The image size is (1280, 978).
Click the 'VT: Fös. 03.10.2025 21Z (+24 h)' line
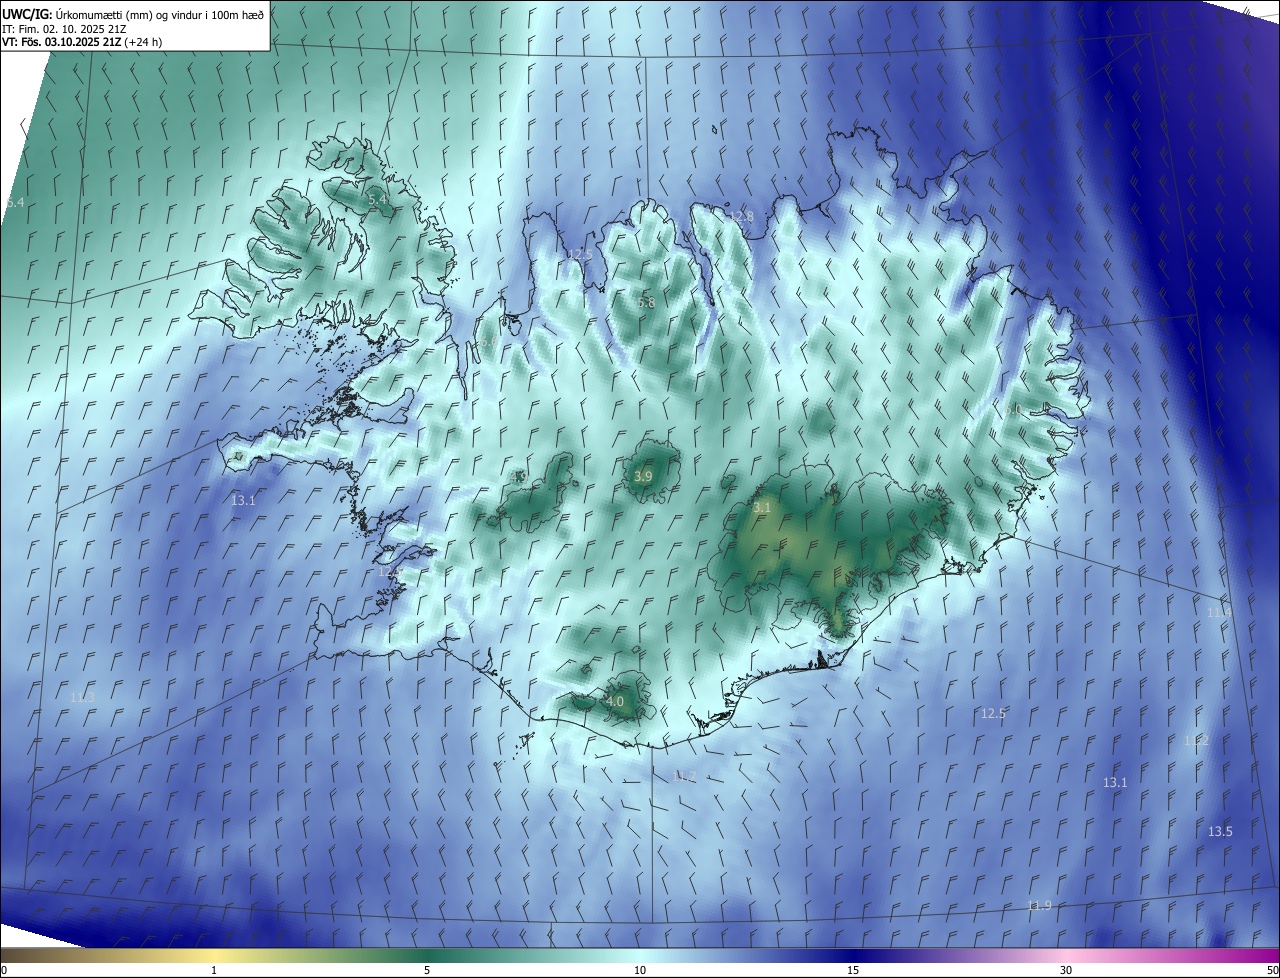click(x=82, y=42)
